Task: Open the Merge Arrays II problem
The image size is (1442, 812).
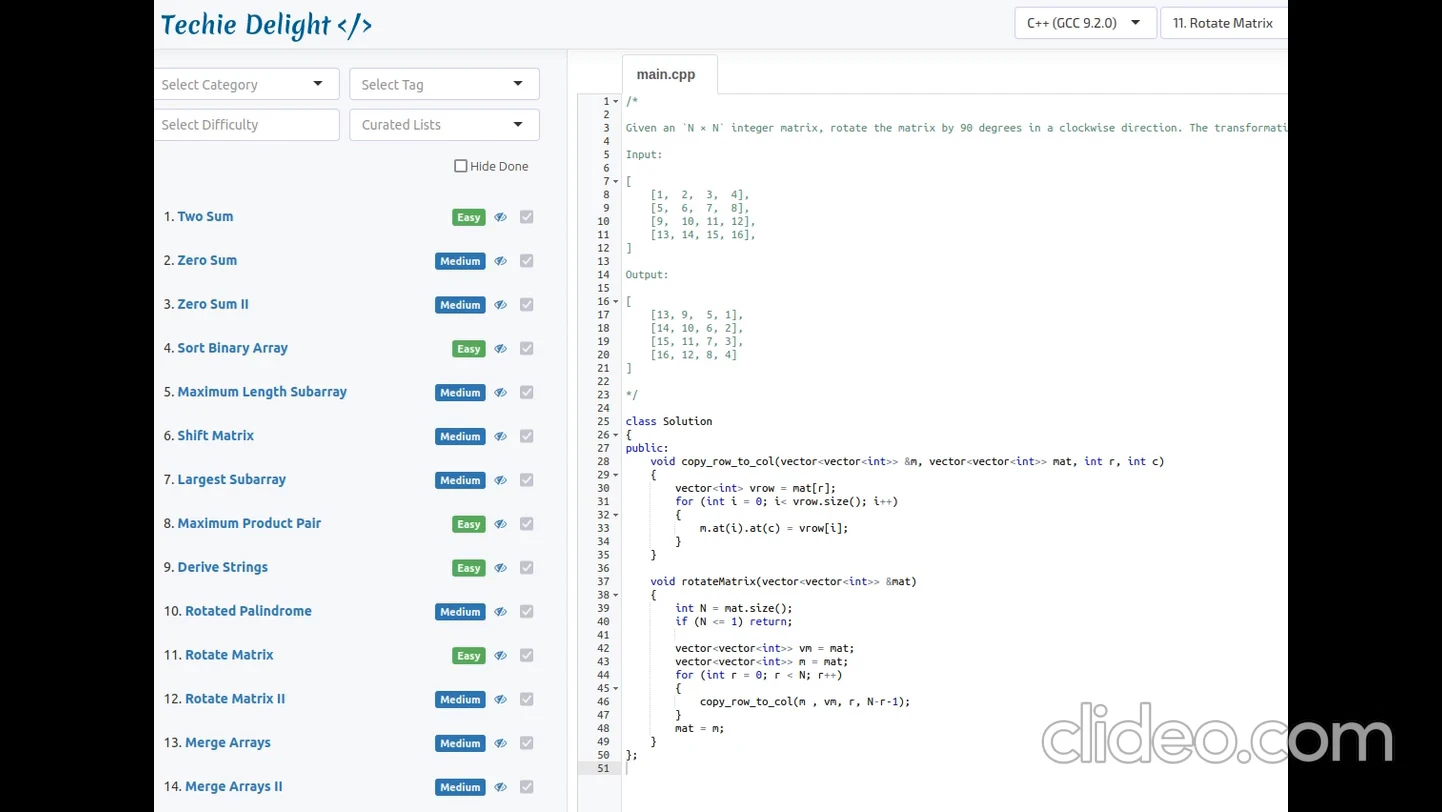Action: click(x=234, y=787)
